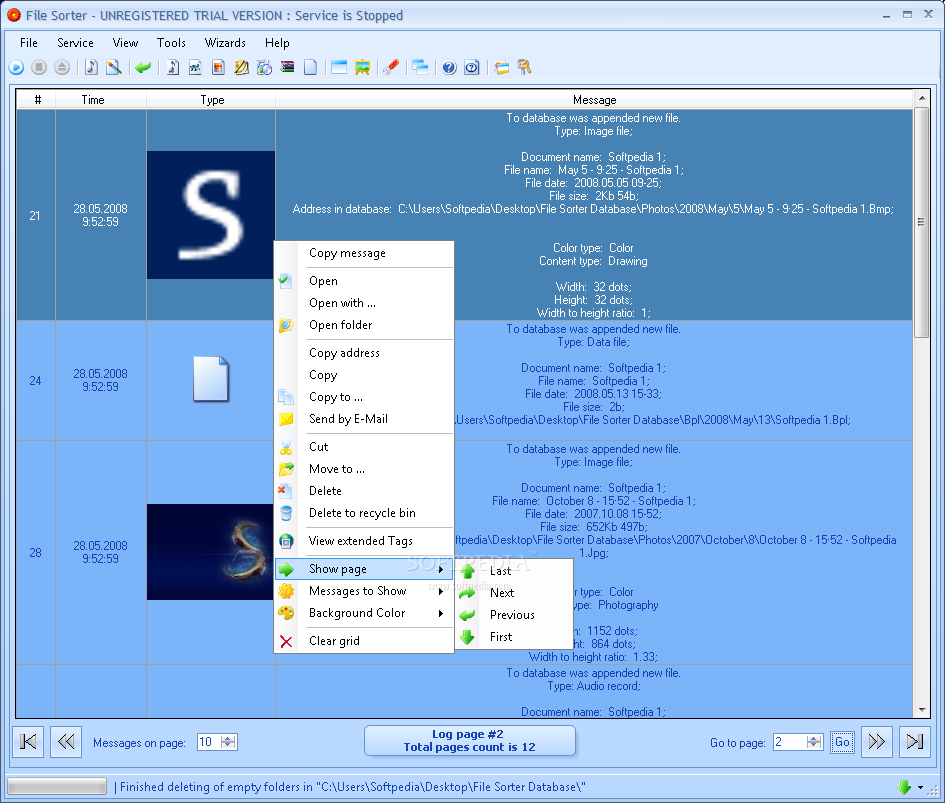The width and height of the screenshot is (945, 803).
Task: Click the first music note document icon
Action: pos(91,68)
